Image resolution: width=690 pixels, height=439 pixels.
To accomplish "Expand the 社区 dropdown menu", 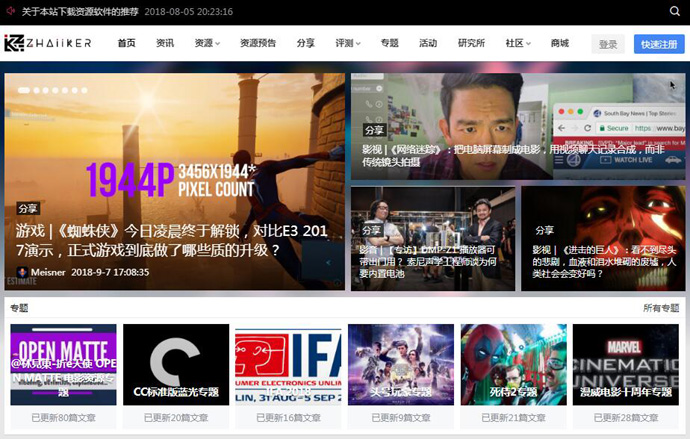I will coord(518,43).
